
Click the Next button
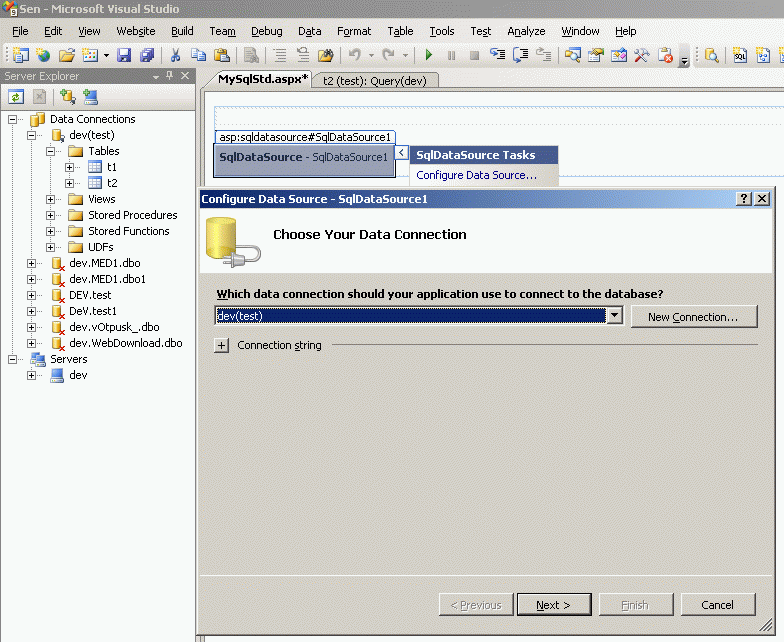click(x=554, y=604)
